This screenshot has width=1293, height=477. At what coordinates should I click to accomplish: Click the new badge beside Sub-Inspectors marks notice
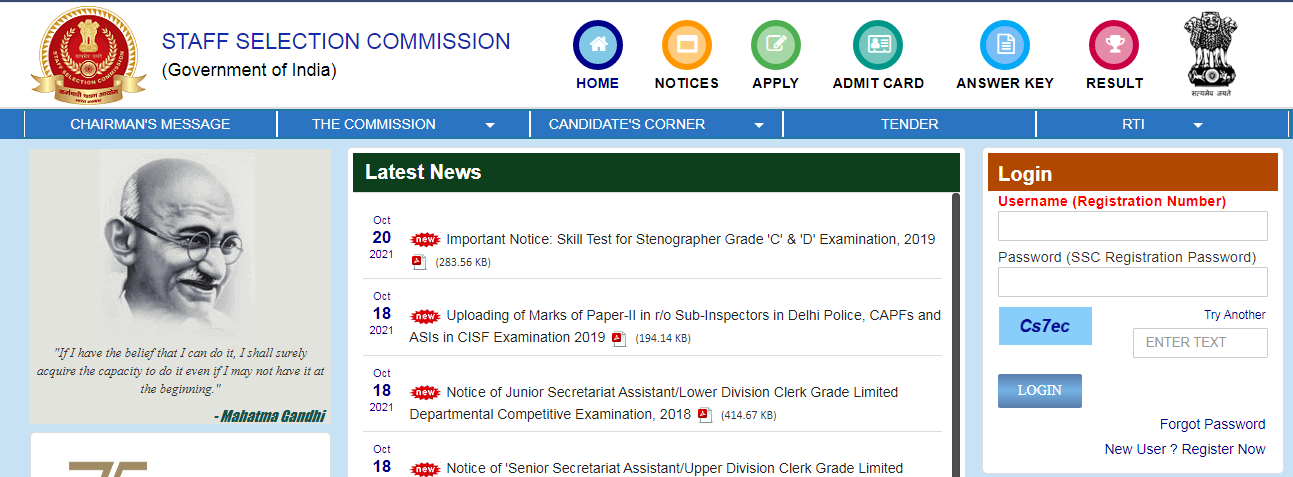pyautogui.click(x=425, y=316)
